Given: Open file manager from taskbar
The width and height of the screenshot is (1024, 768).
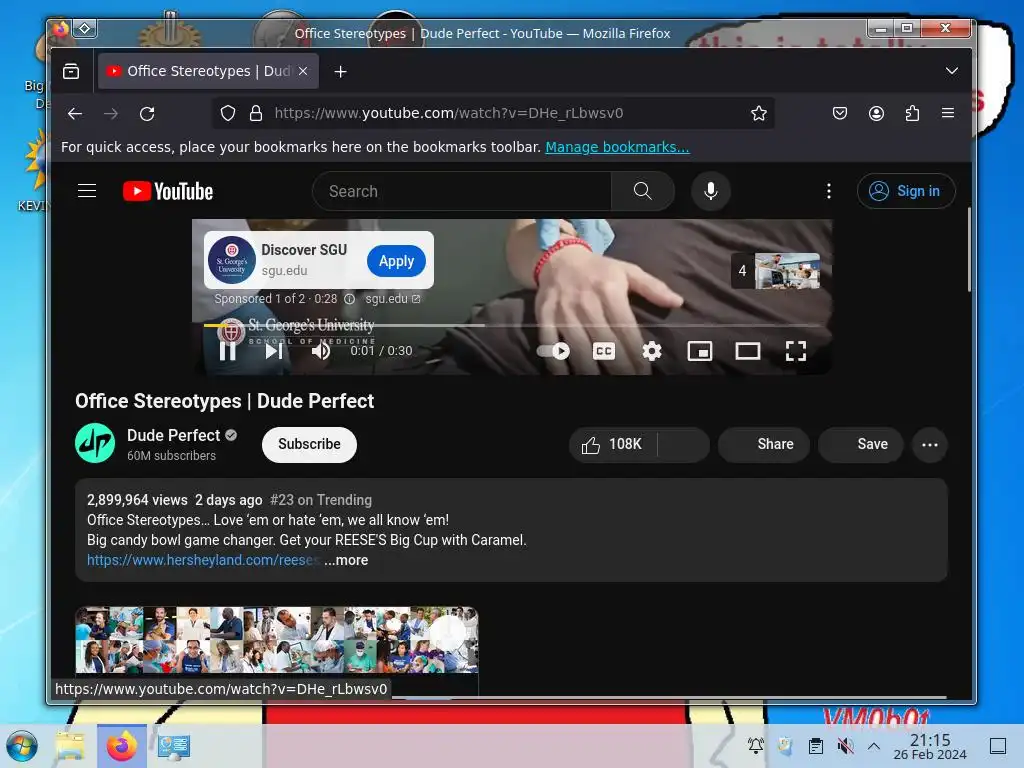Looking at the screenshot, I should pos(70,746).
